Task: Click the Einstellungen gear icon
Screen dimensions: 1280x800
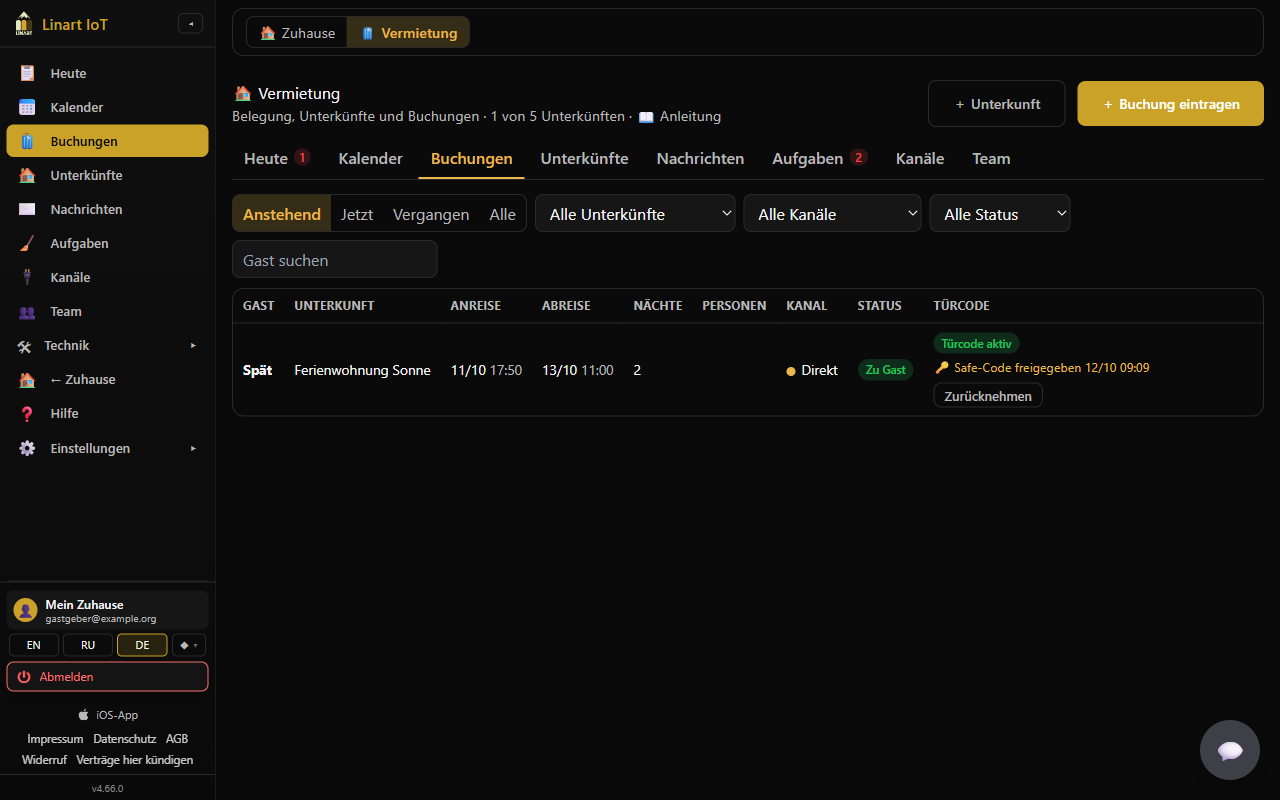Action: click(27, 448)
